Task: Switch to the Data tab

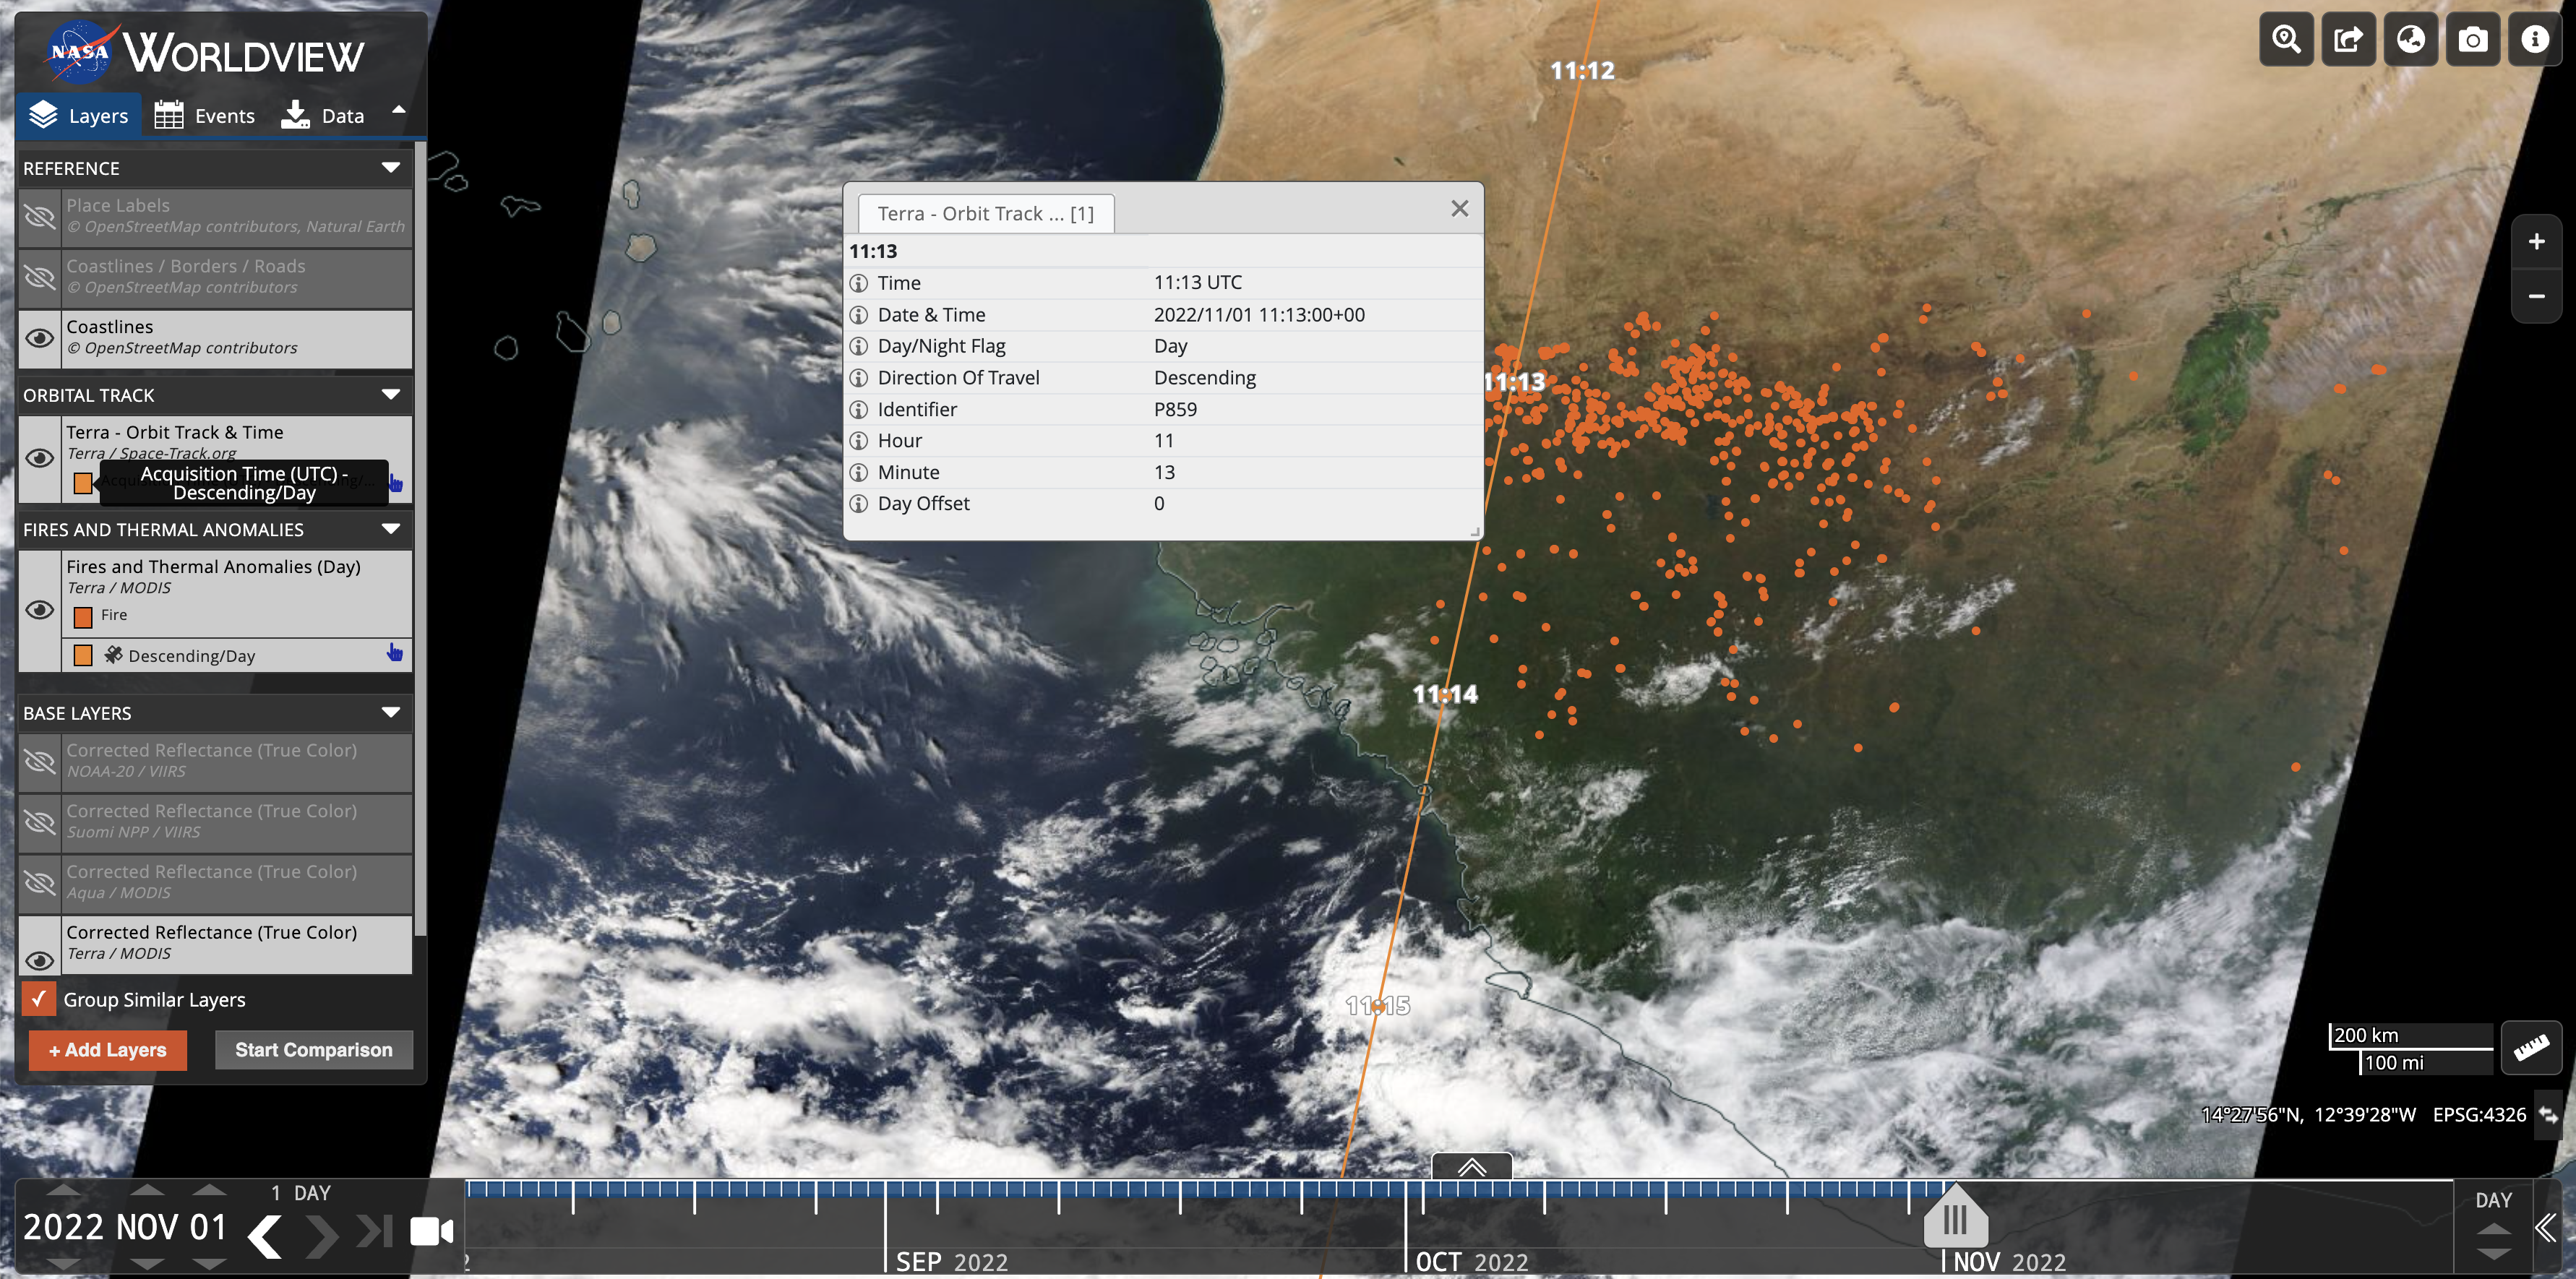Action: (x=323, y=116)
